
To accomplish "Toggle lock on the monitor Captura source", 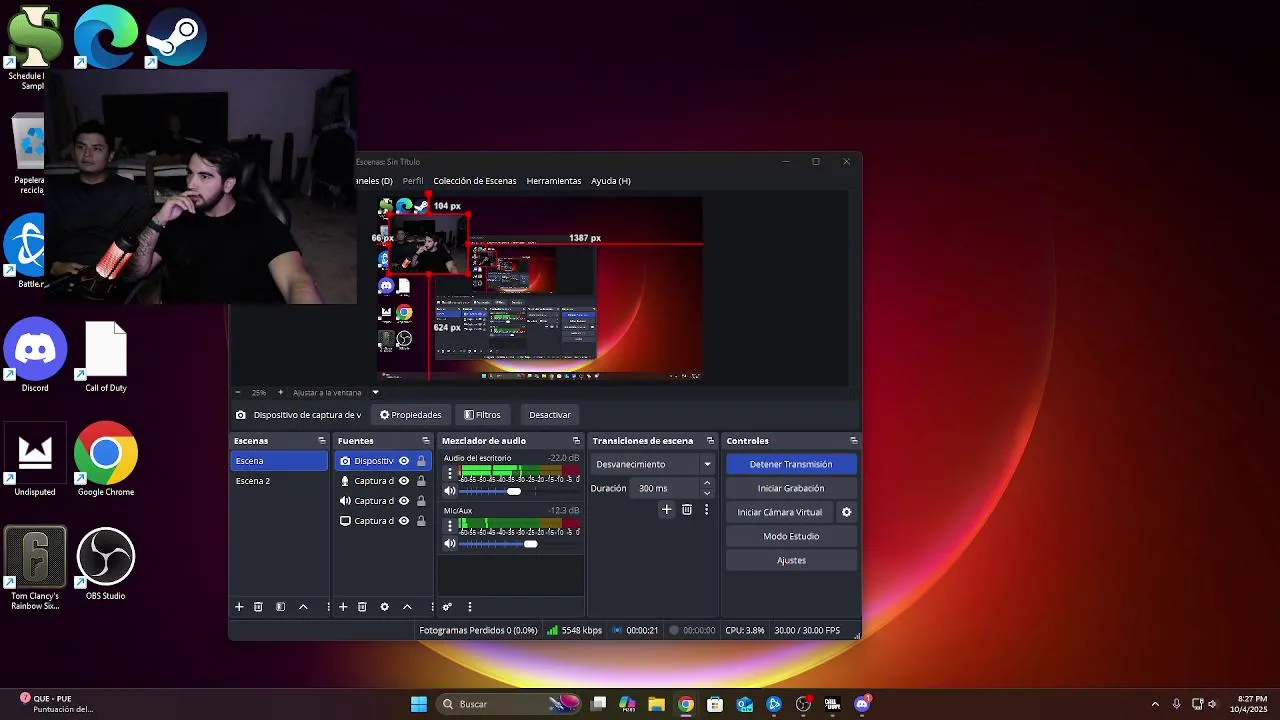I will (421, 521).
